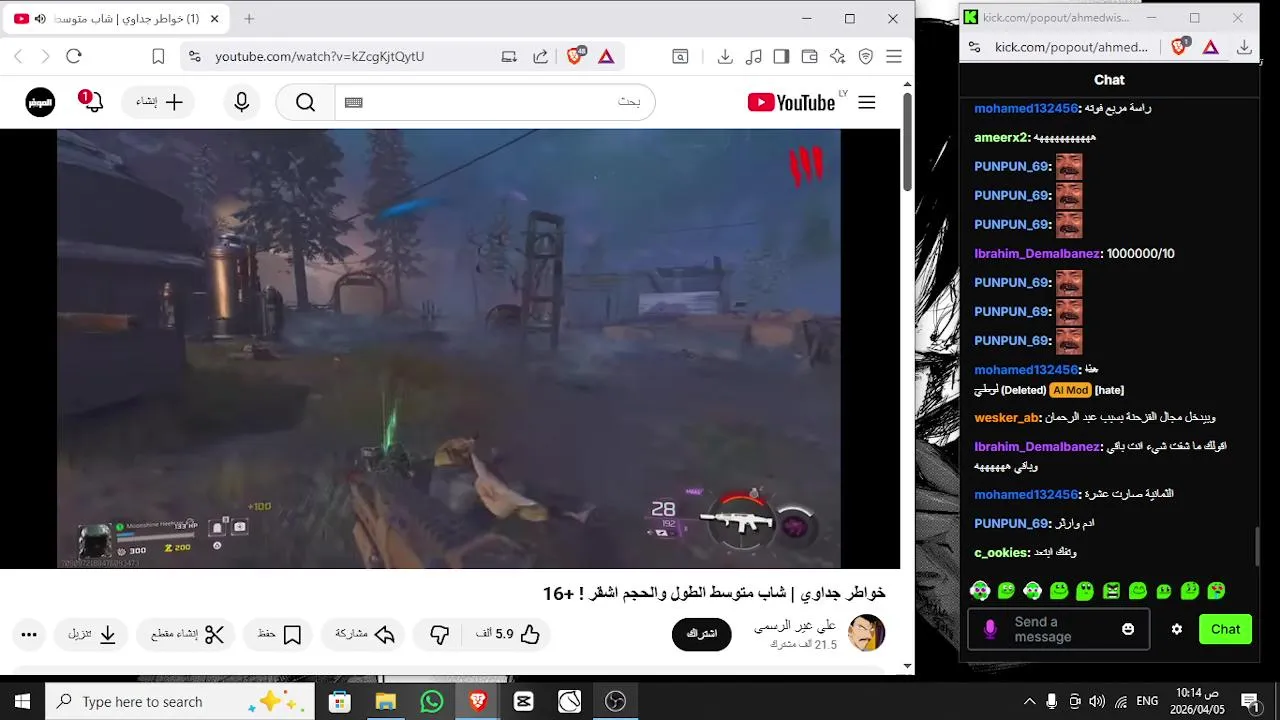This screenshot has height=720, width=1280.
Task: Create a clip with the scissors button
Action: coord(187,634)
